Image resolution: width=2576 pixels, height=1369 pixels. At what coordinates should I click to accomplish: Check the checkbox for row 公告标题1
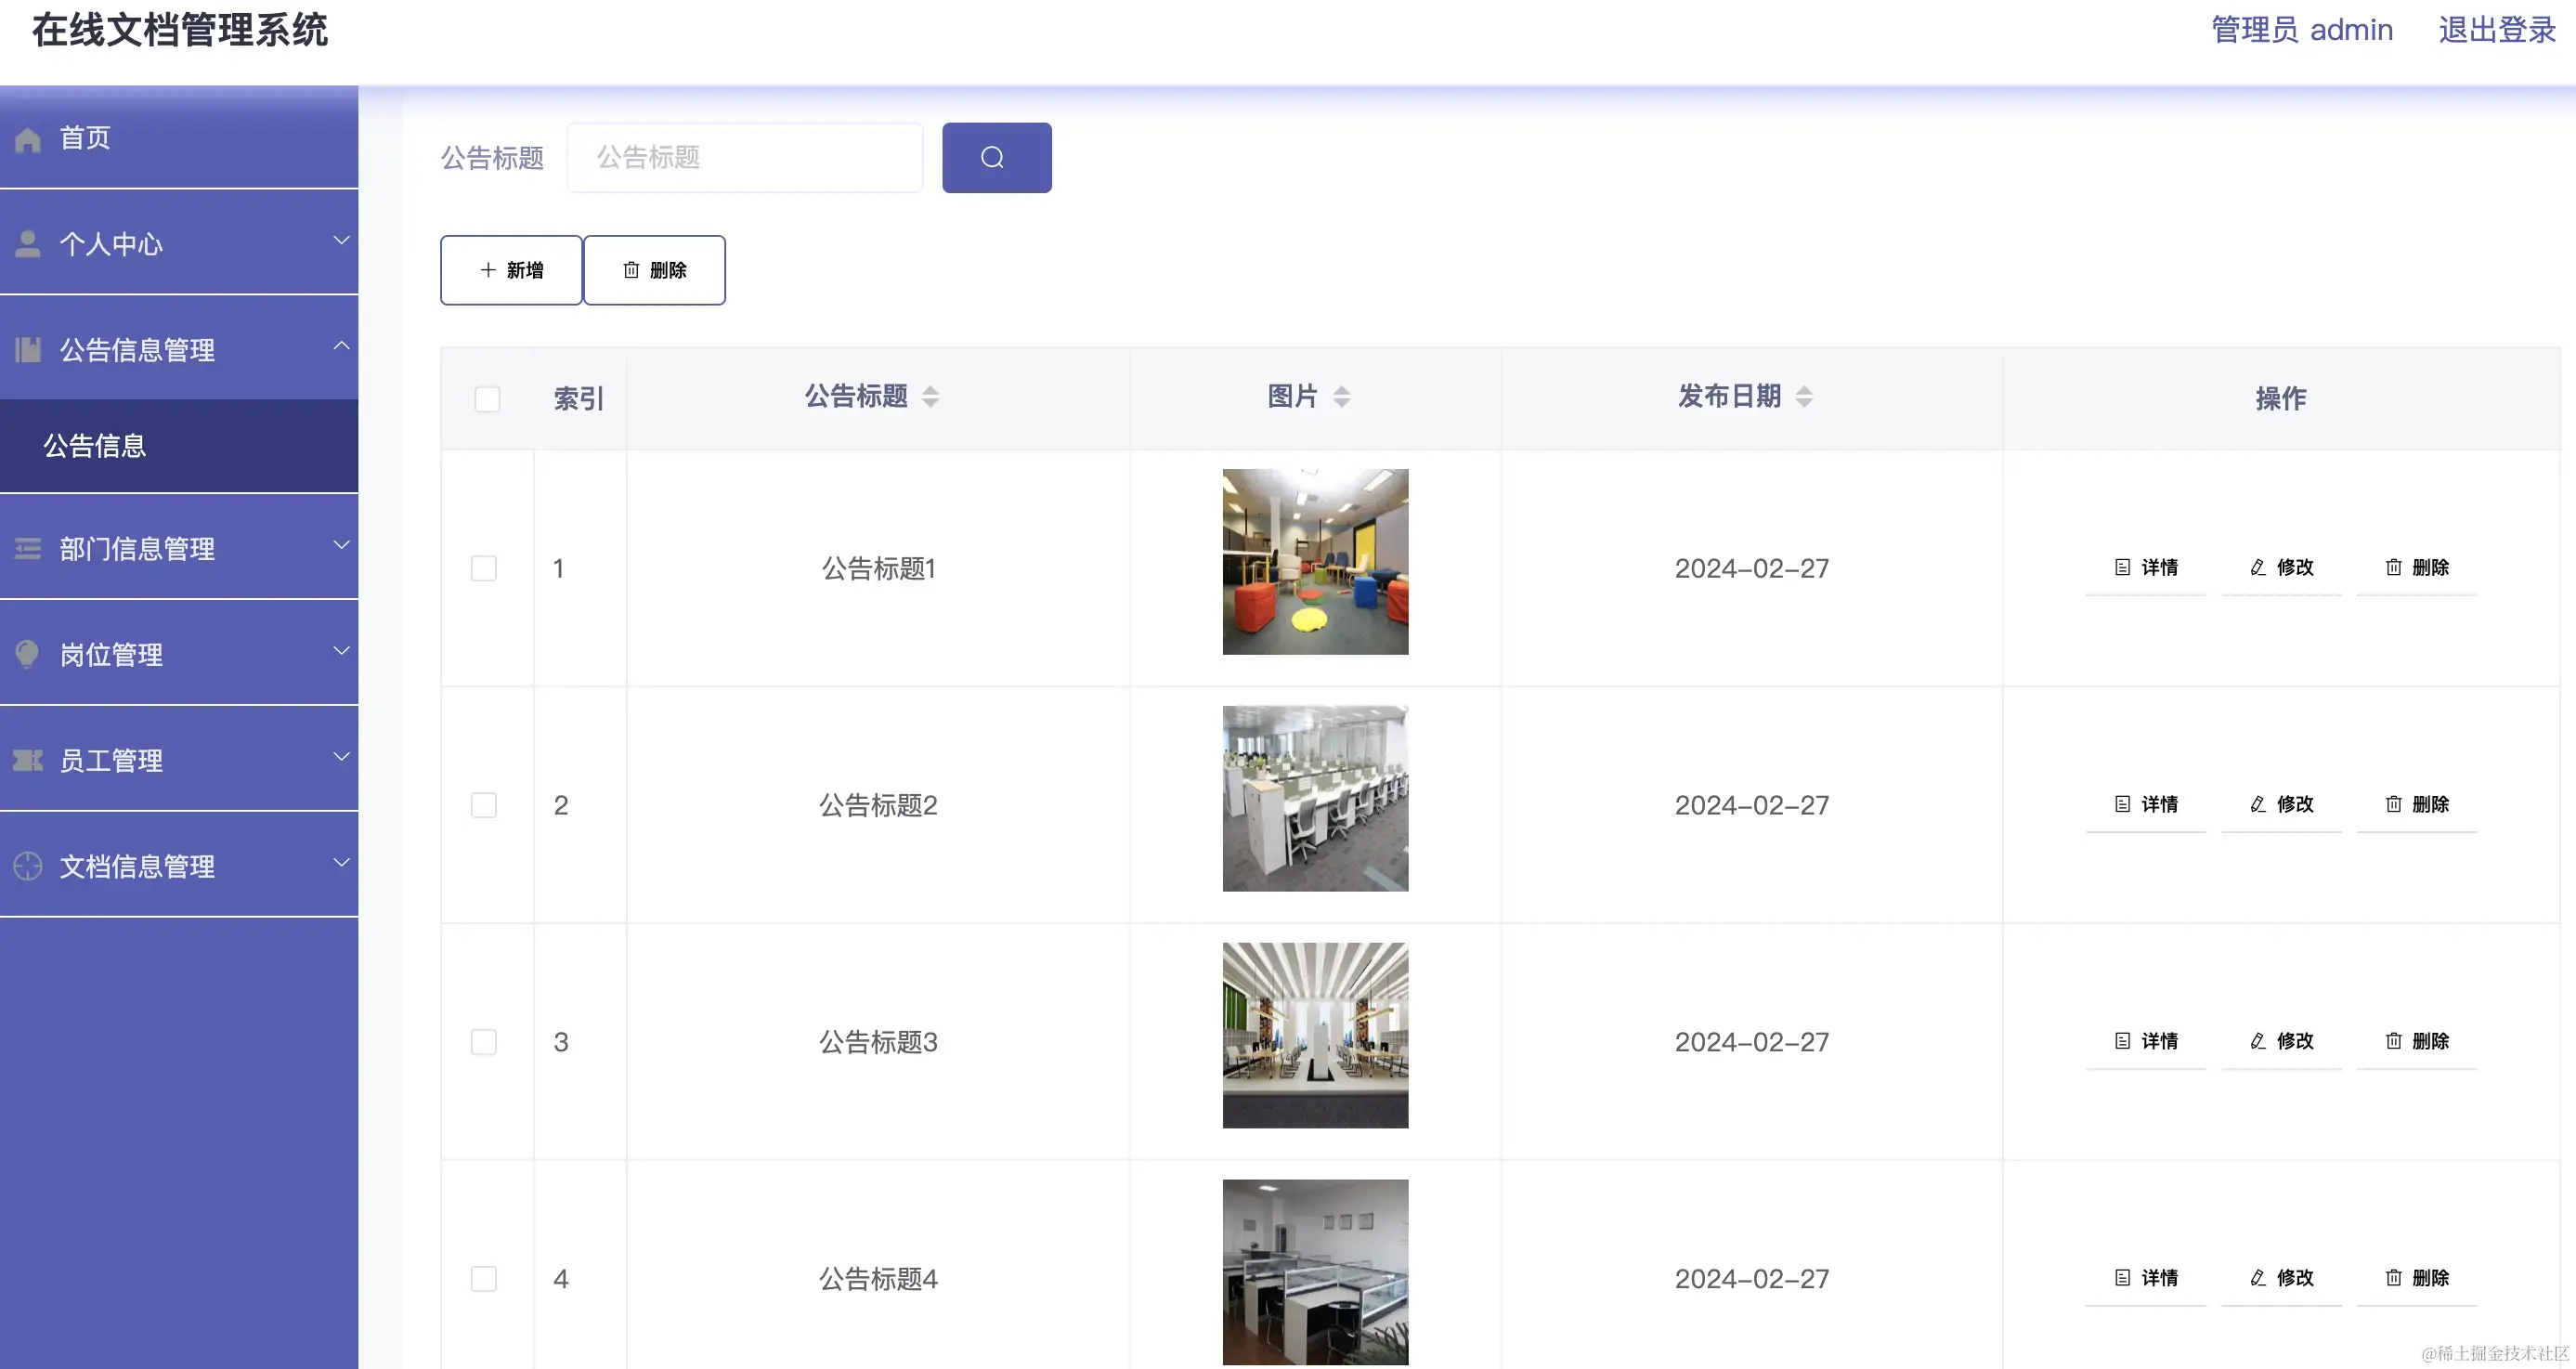(484, 568)
